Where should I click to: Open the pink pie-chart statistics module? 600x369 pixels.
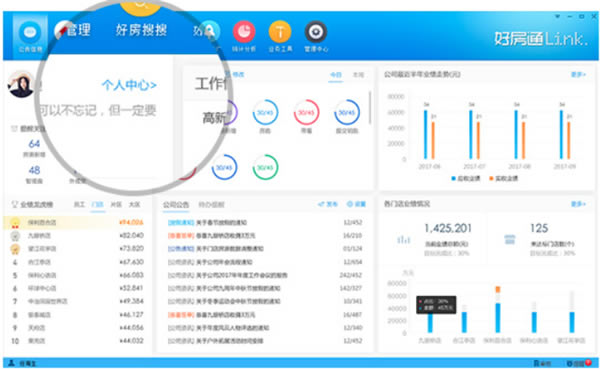[x=244, y=32]
